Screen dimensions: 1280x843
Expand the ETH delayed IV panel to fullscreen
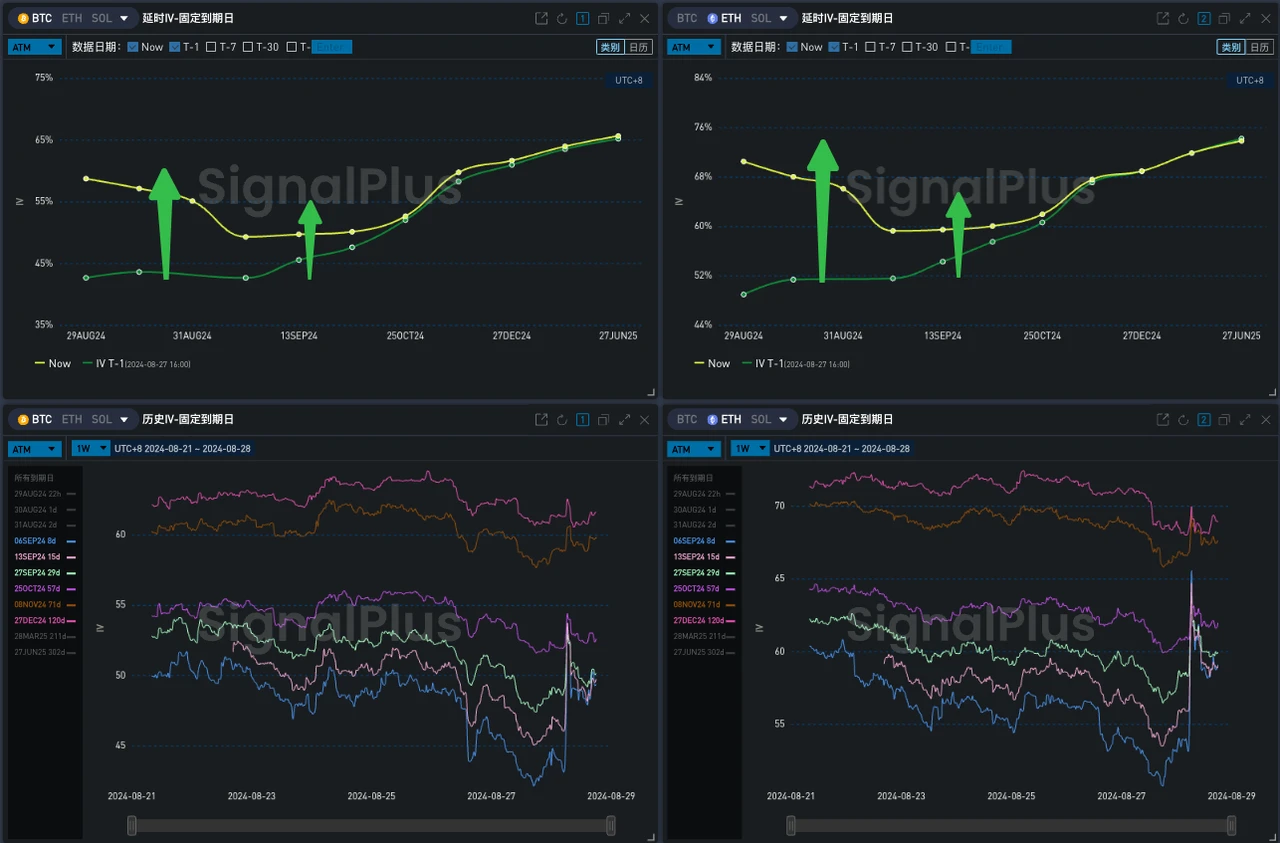pos(1245,18)
